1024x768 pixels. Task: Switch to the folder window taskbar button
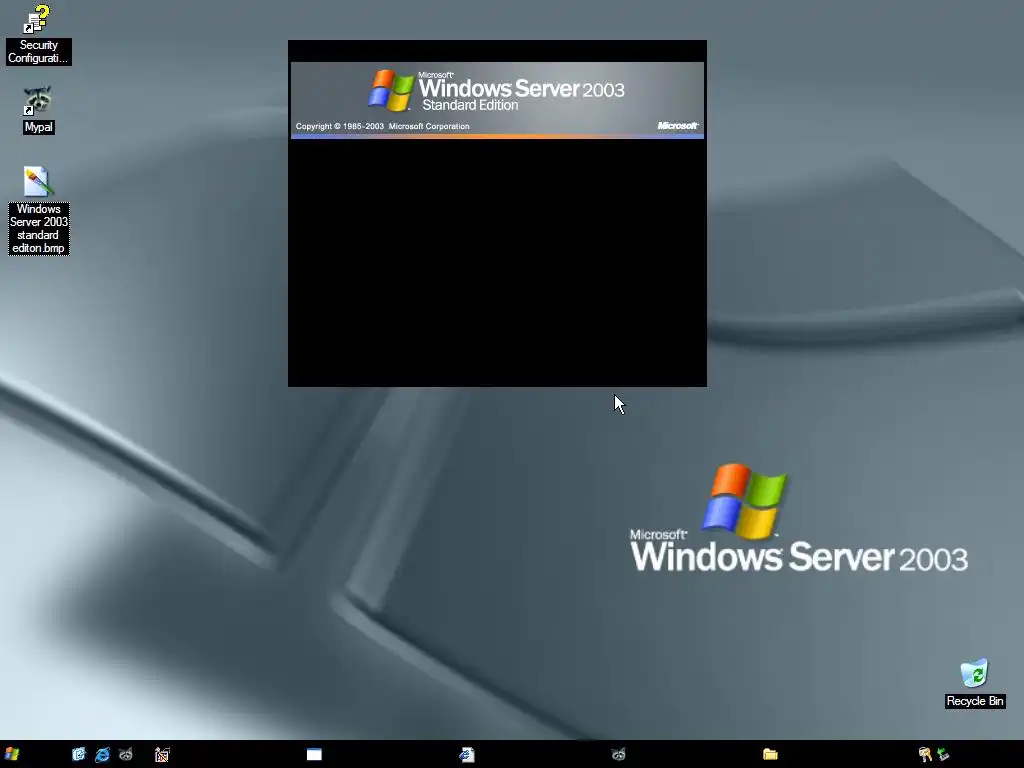coord(771,754)
